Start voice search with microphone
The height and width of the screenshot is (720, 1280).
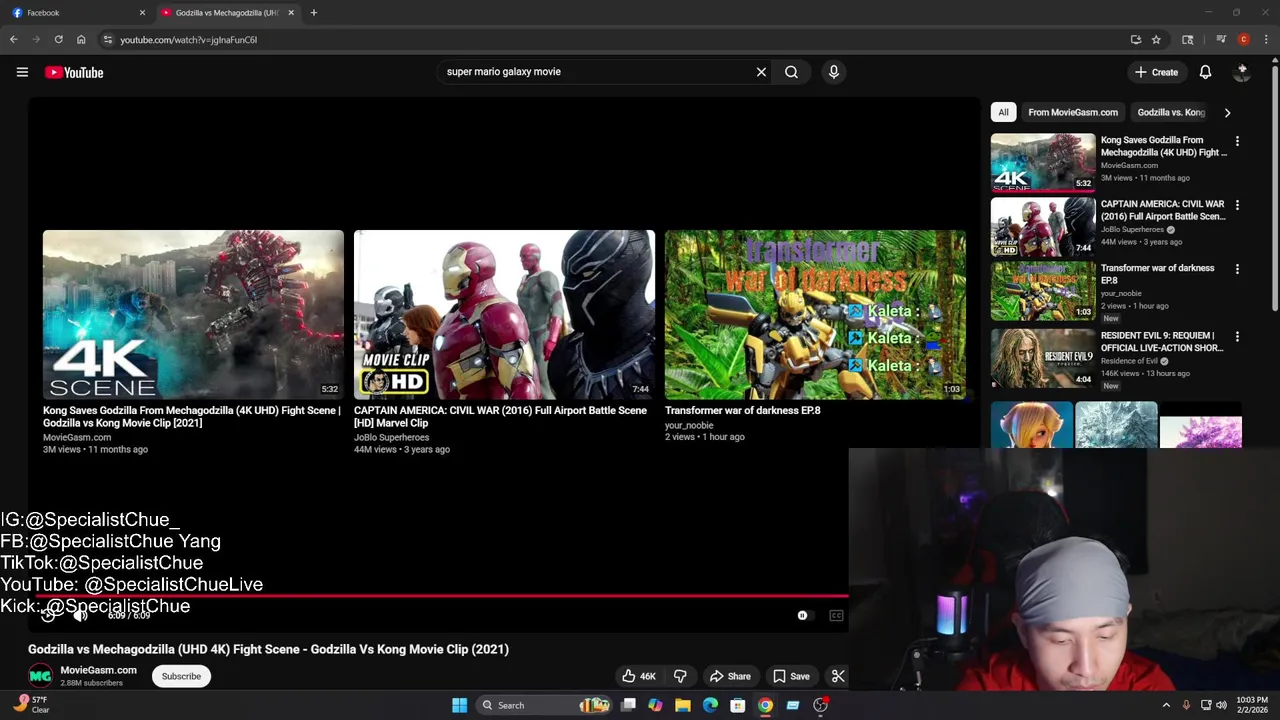833,72
